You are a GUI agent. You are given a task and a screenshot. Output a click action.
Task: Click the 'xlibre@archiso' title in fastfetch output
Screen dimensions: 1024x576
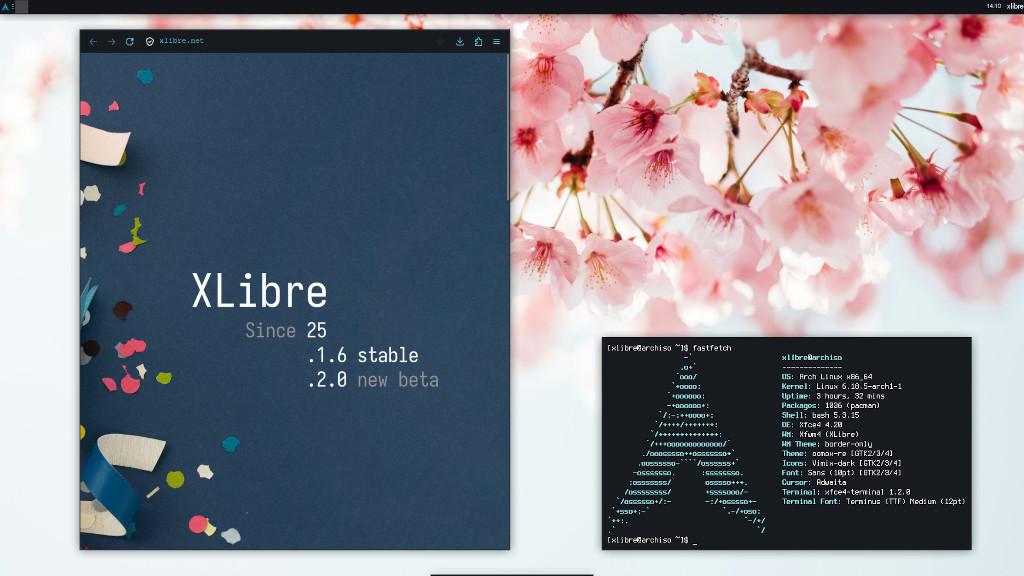[x=812, y=357]
